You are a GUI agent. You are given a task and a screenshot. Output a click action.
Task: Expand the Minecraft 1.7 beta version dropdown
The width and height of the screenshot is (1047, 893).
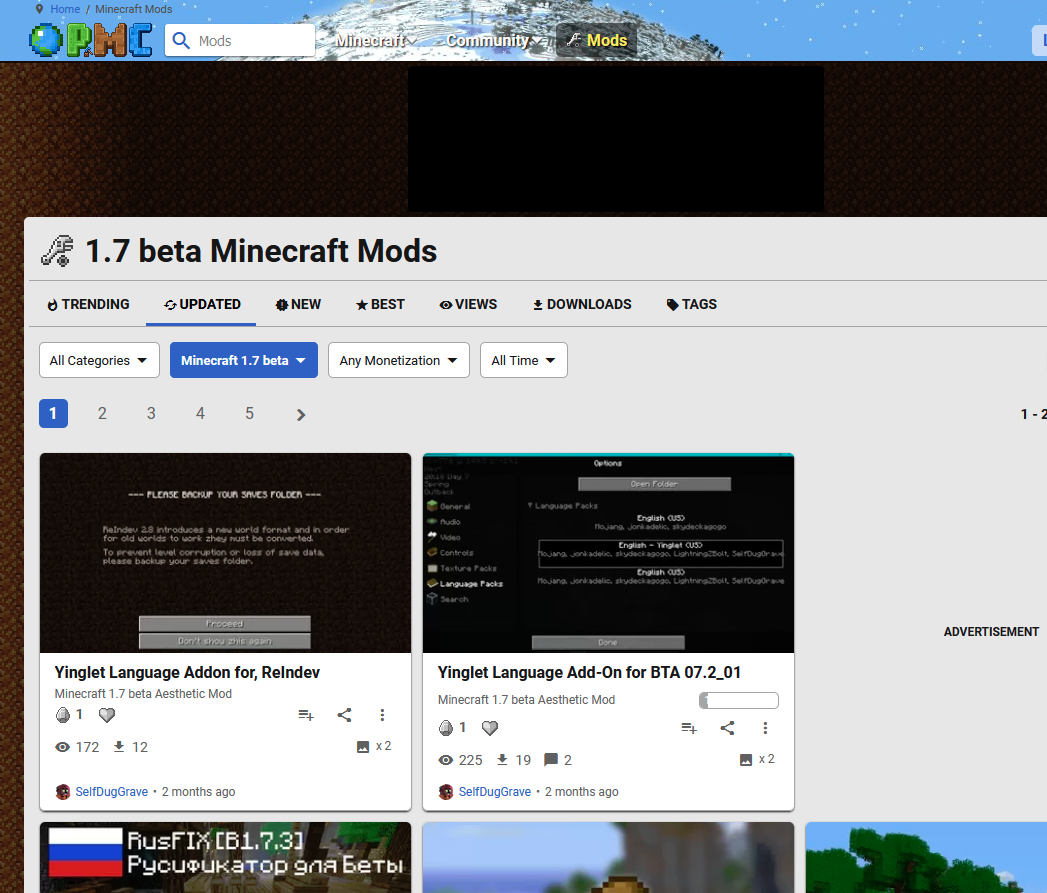pos(244,361)
